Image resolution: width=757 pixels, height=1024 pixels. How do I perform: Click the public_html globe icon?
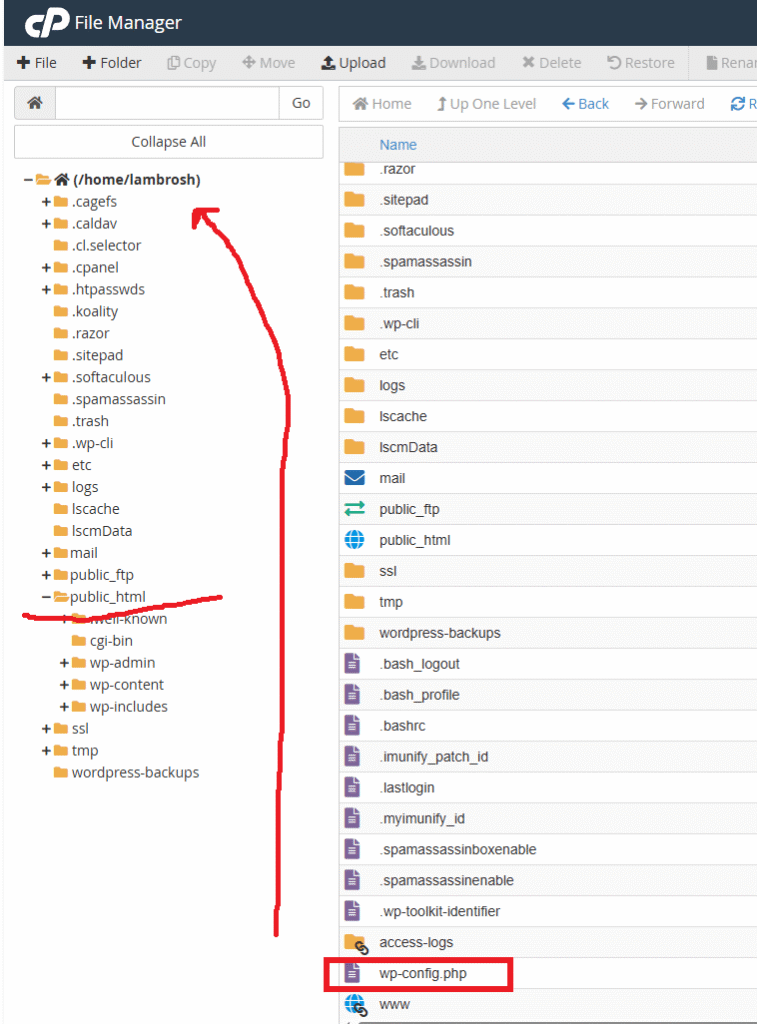[x=354, y=540]
